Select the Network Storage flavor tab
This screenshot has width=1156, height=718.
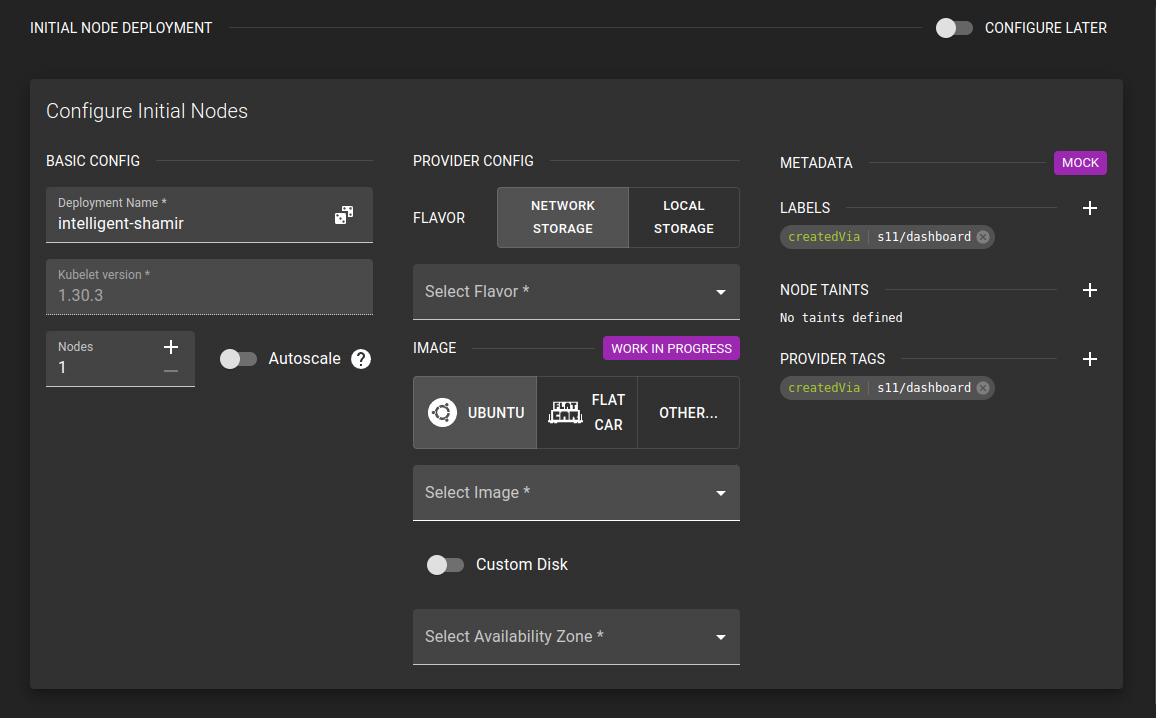562,217
